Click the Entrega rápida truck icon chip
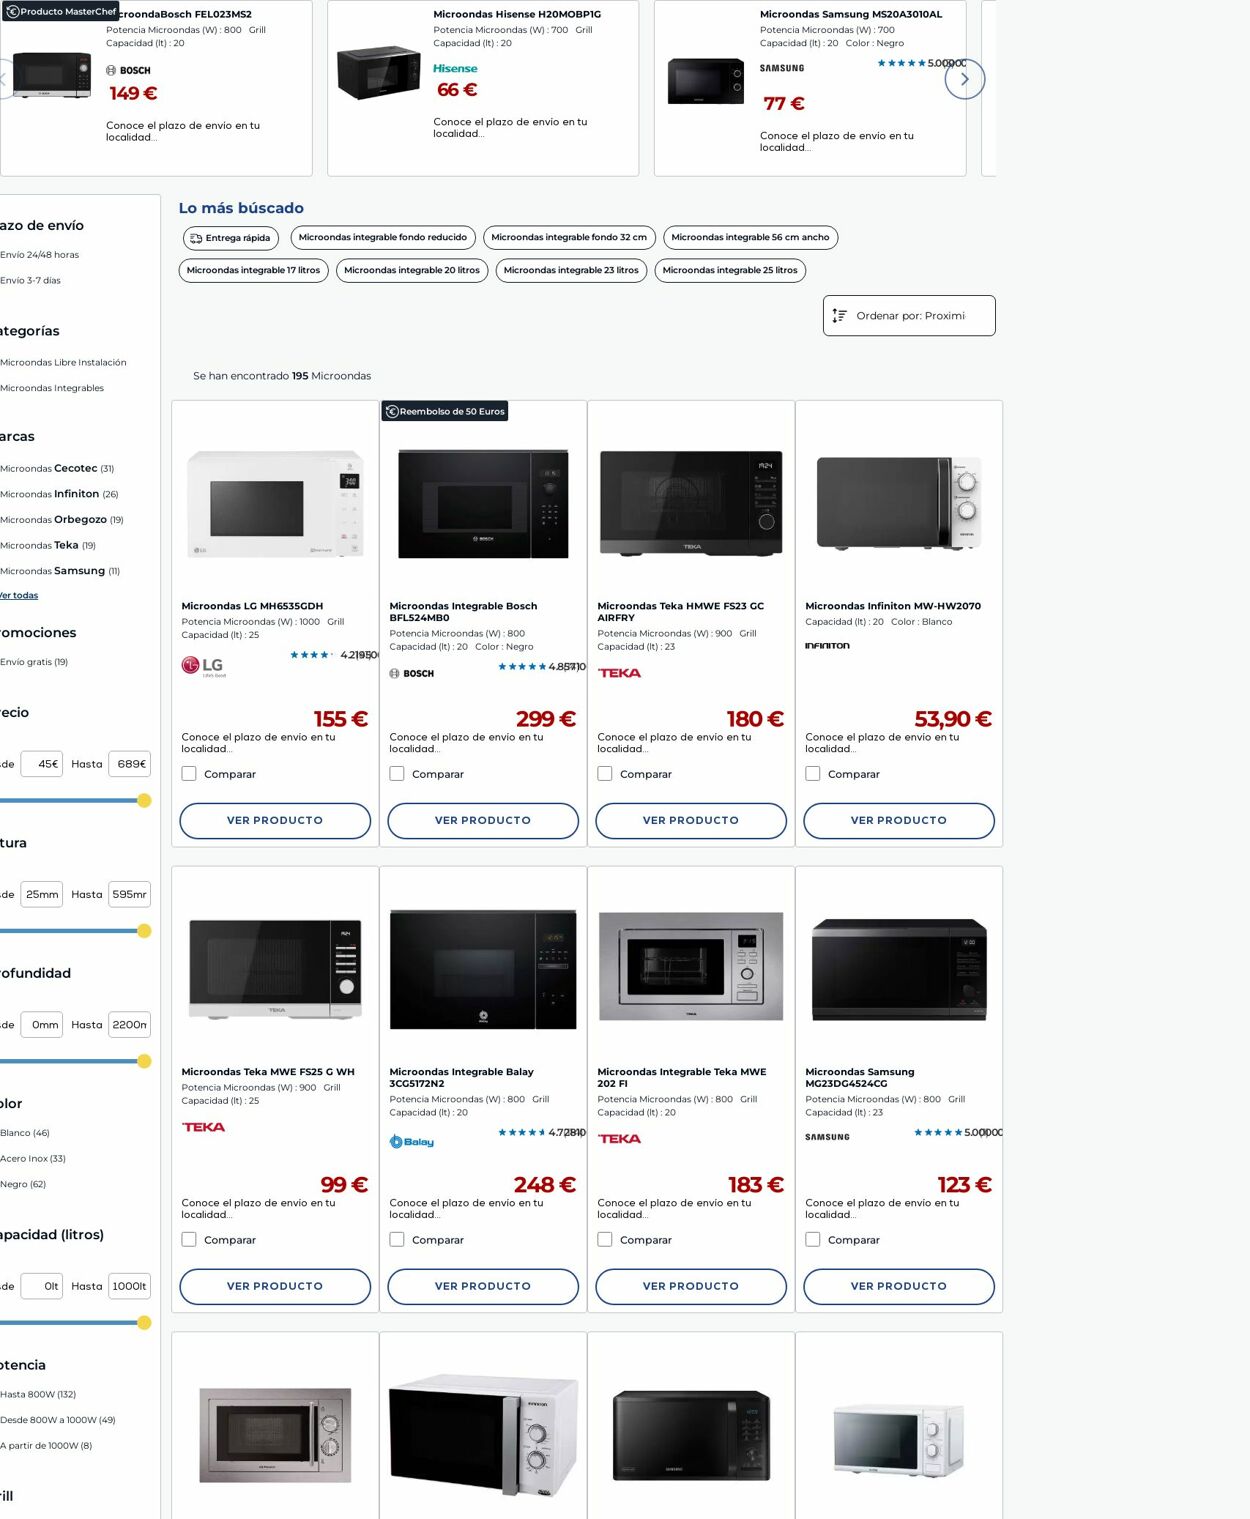 230,238
